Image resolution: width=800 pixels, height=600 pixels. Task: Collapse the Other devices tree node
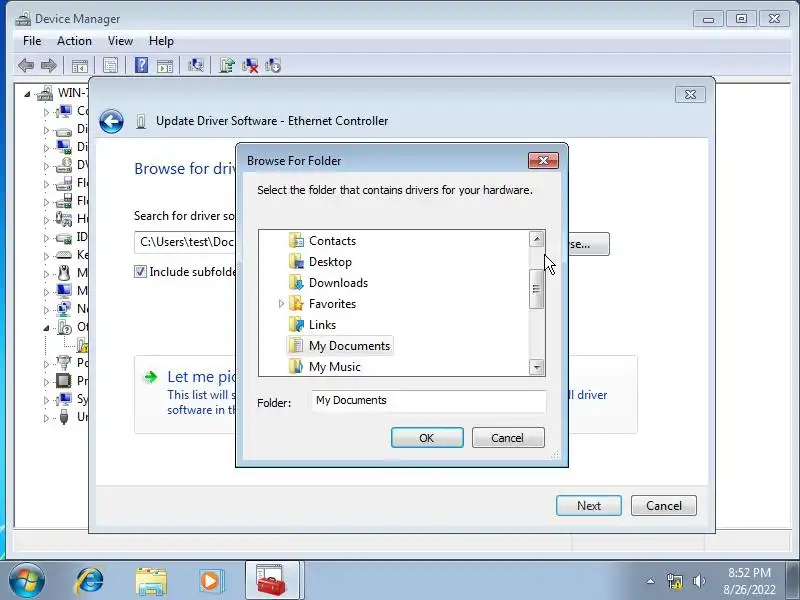(46, 328)
